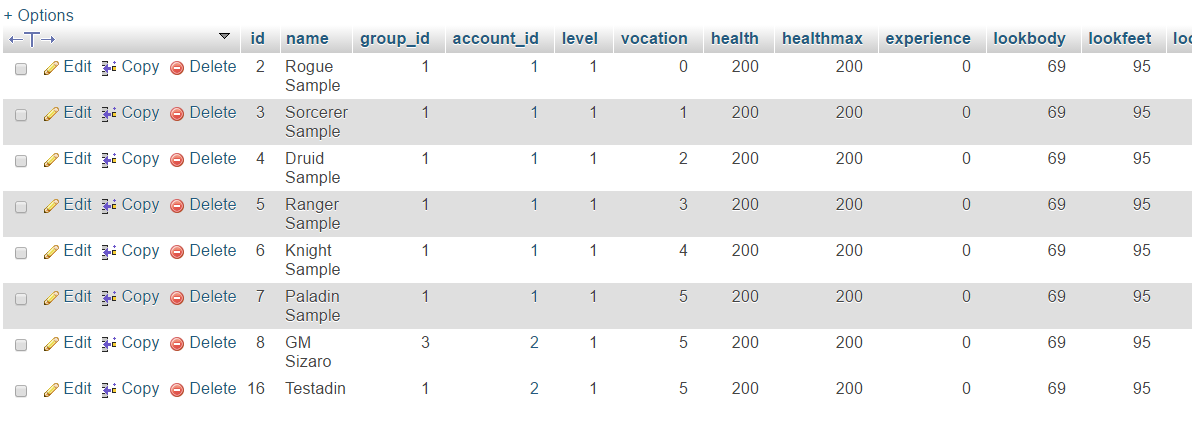Tick the checkbox for Rogue Sample row
The height and width of the screenshot is (423, 1192).
[21, 68]
